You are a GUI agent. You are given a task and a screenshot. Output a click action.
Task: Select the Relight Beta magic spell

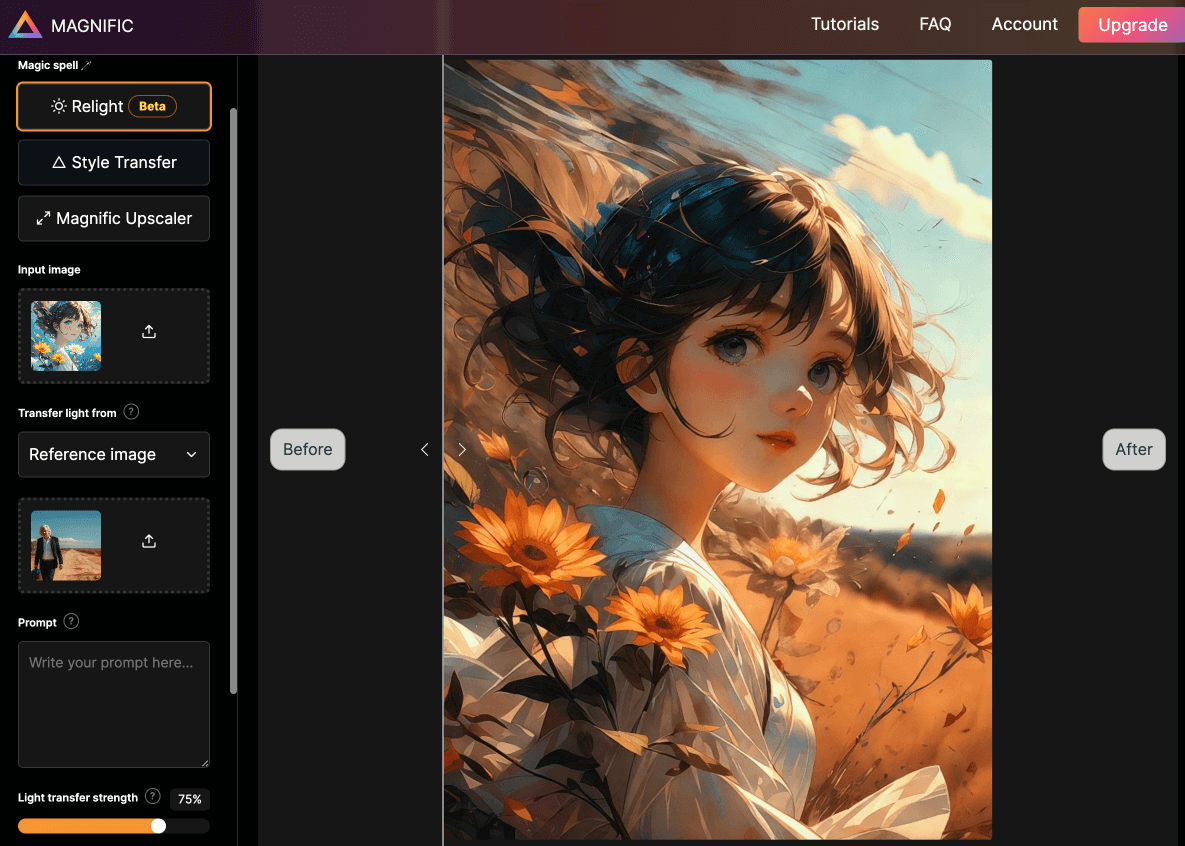click(114, 106)
